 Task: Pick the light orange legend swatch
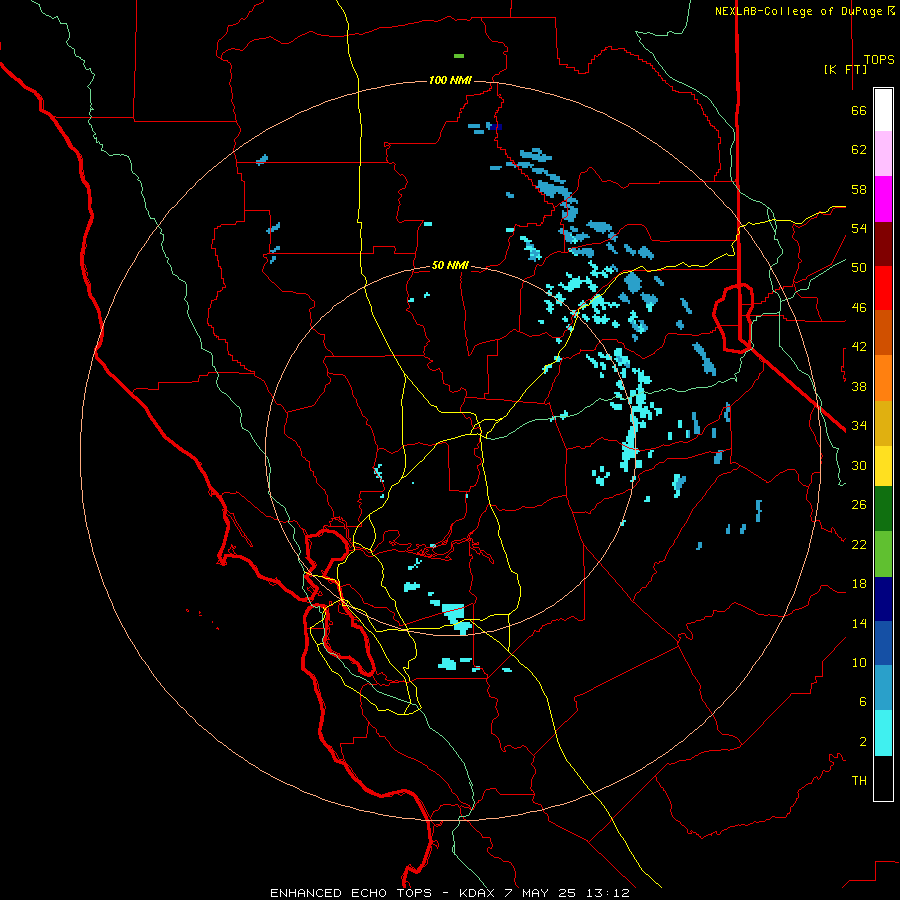coord(883,378)
